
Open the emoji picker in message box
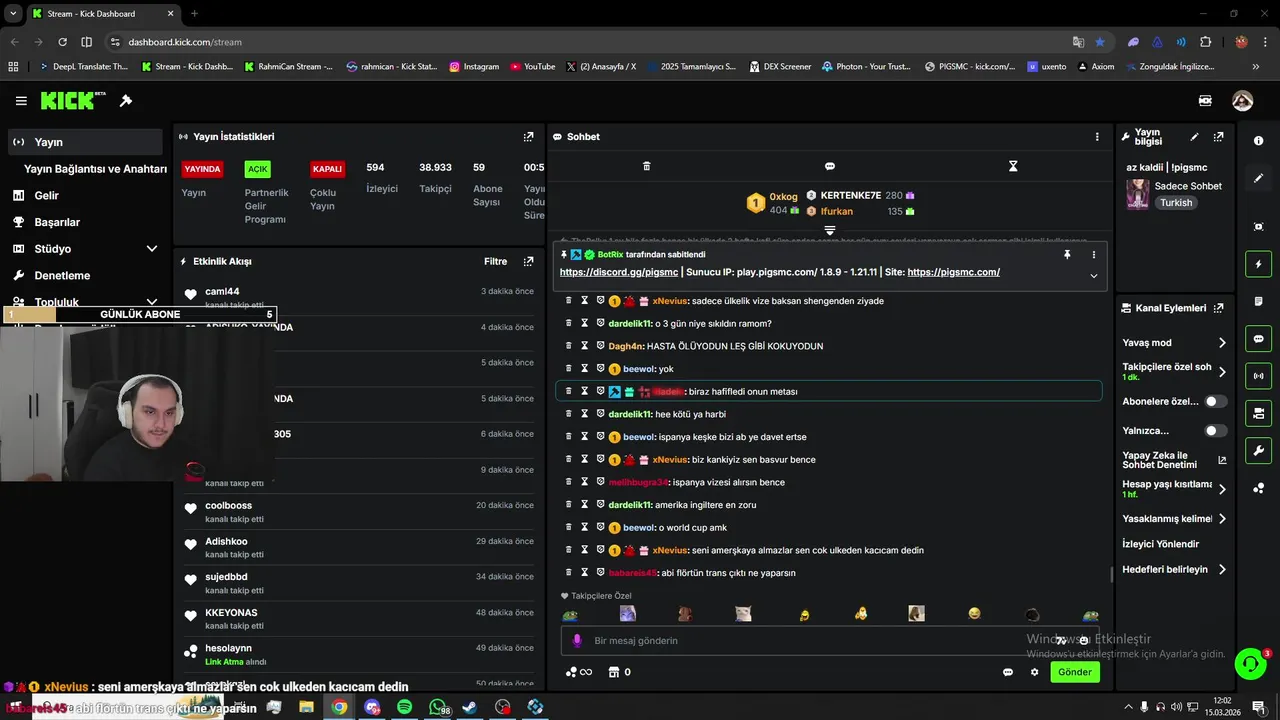point(1084,640)
